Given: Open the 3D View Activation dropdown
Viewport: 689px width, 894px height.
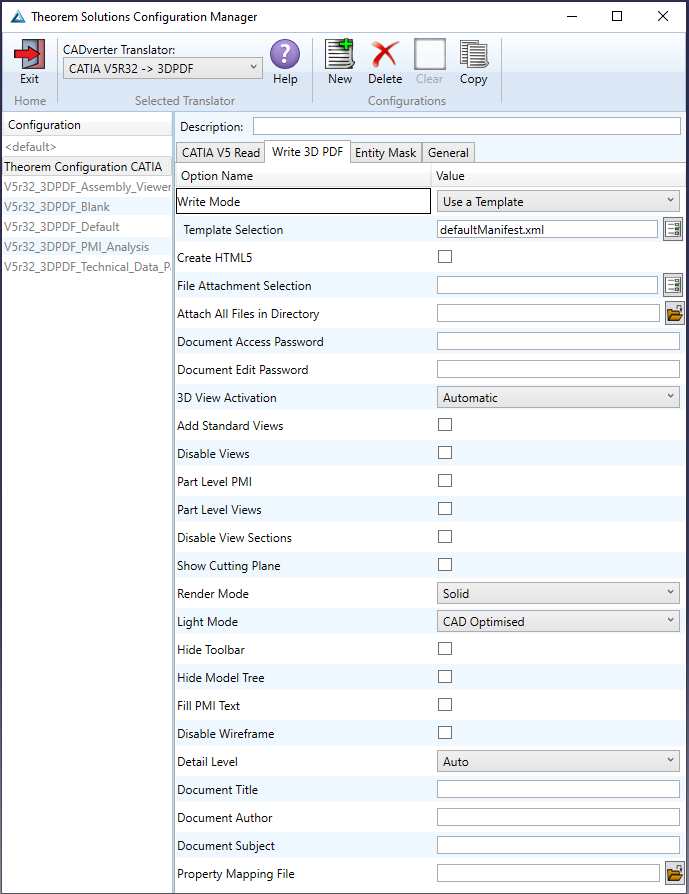Looking at the screenshot, I should coord(558,397).
